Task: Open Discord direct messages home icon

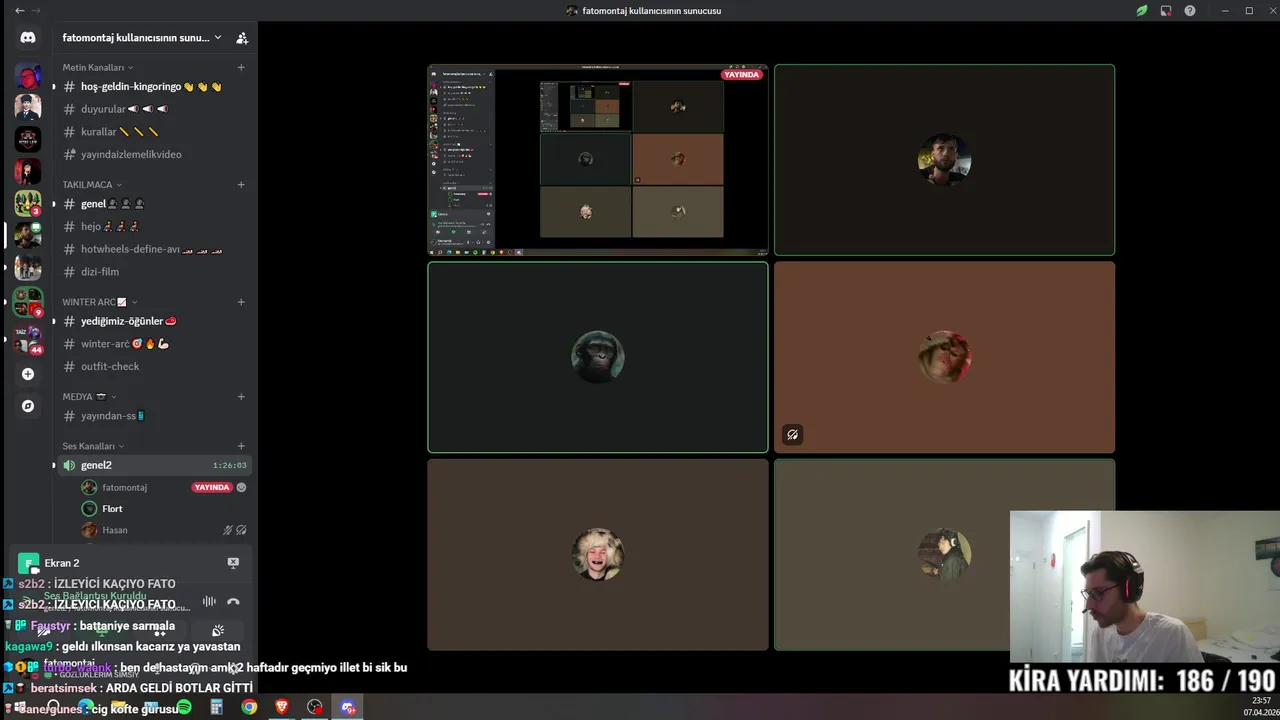Action: click(28, 38)
